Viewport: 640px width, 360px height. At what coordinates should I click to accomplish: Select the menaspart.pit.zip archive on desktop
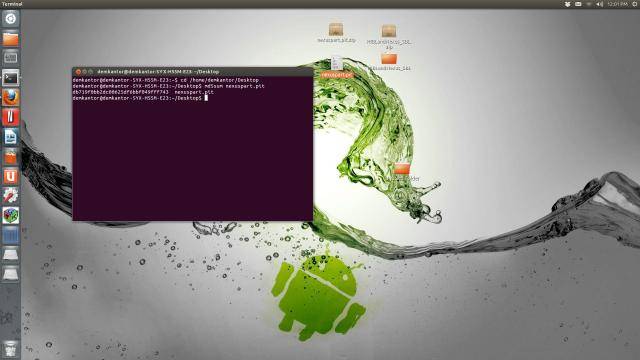(x=336, y=33)
